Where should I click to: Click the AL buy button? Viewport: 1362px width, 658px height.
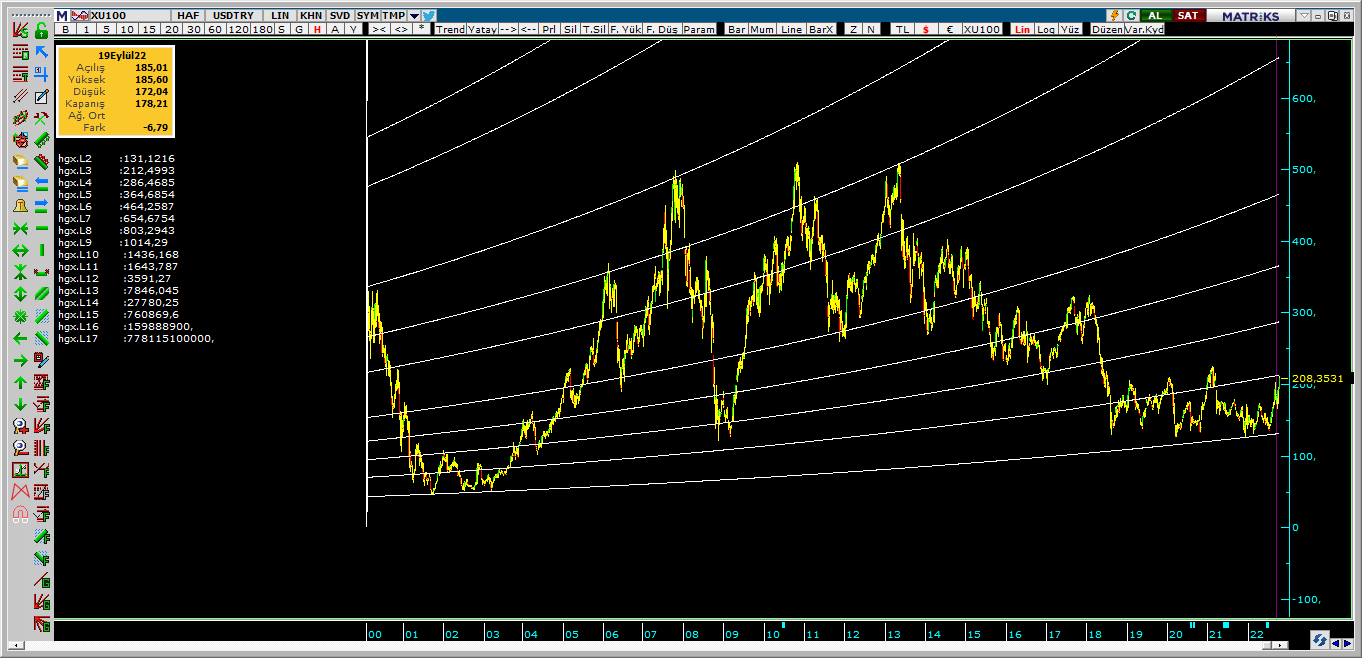tap(1155, 15)
